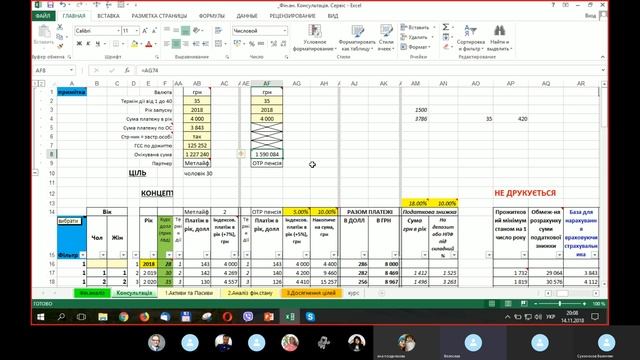Viewport: 640px width, 360px height.
Task: Open the Консультація sheet tab
Action: [x=134, y=293]
